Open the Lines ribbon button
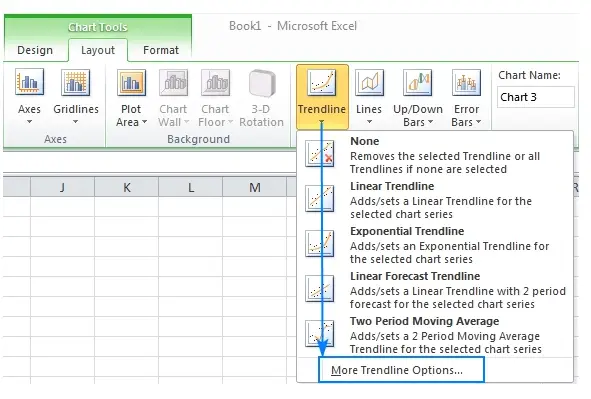 pyautogui.click(x=369, y=96)
